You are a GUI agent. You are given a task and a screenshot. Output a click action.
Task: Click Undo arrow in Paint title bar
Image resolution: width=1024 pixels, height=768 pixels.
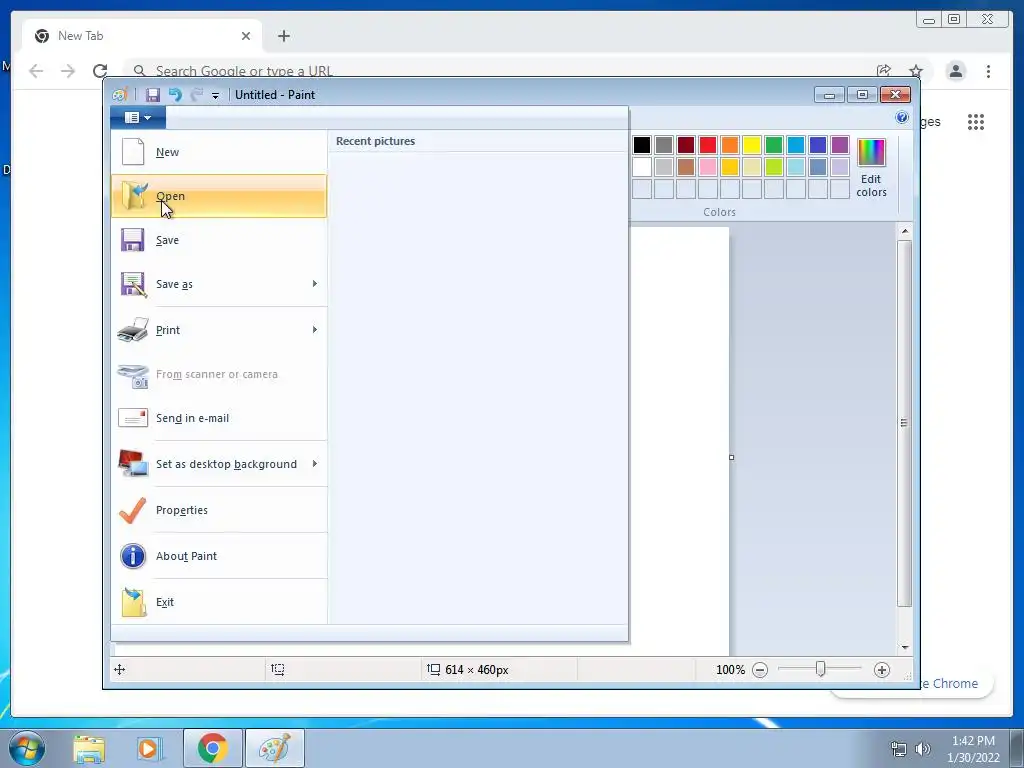point(175,95)
